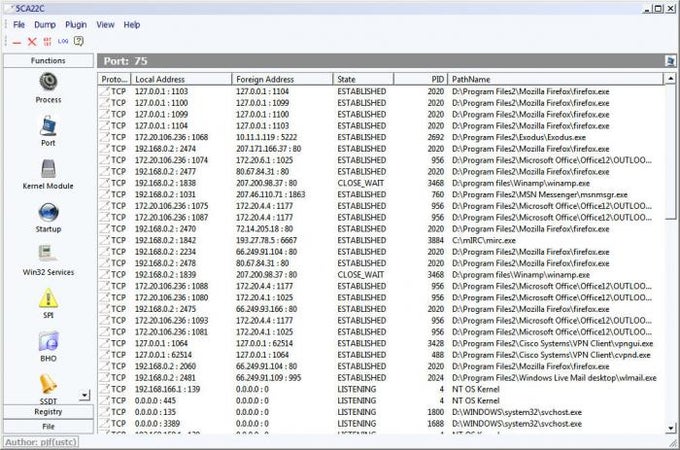The height and width of the screenshot is (450, 680).
Task: Open the Kernel Module function
Action: (x=48, y=175)
